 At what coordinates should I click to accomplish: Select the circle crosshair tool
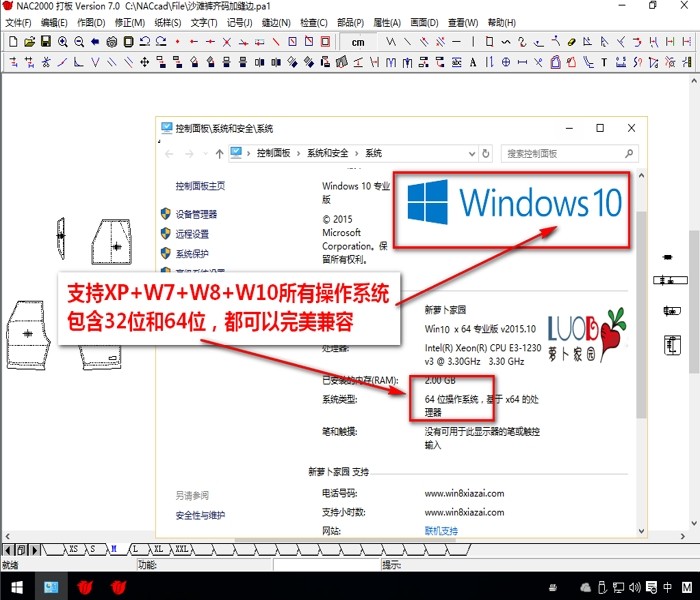pos(506,62)
